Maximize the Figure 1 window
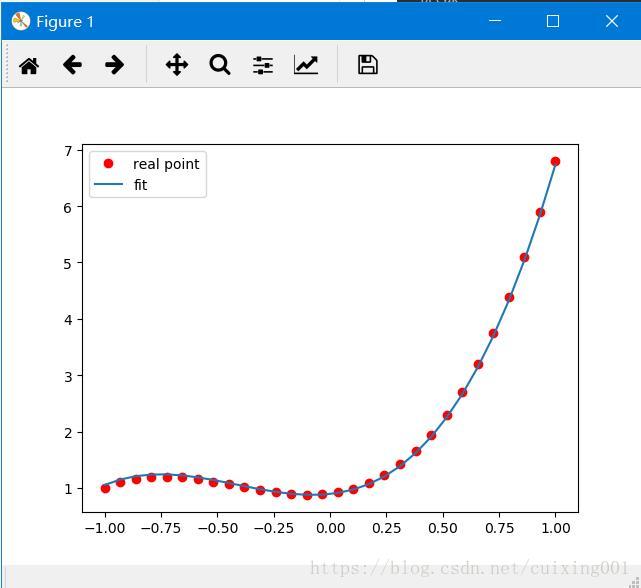The image size is (641, 588). [x=553, y=21]
